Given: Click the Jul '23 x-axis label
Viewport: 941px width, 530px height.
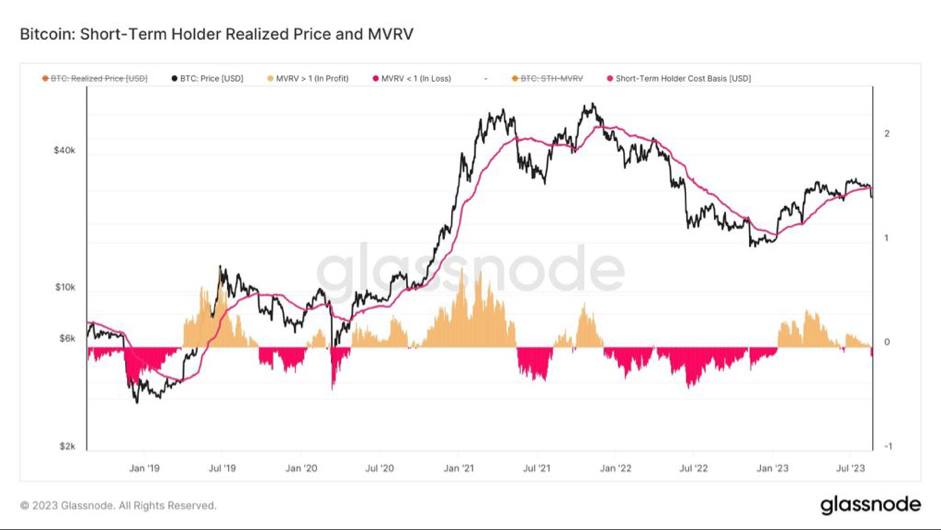Looking at the screenshot, I should 849,467.
